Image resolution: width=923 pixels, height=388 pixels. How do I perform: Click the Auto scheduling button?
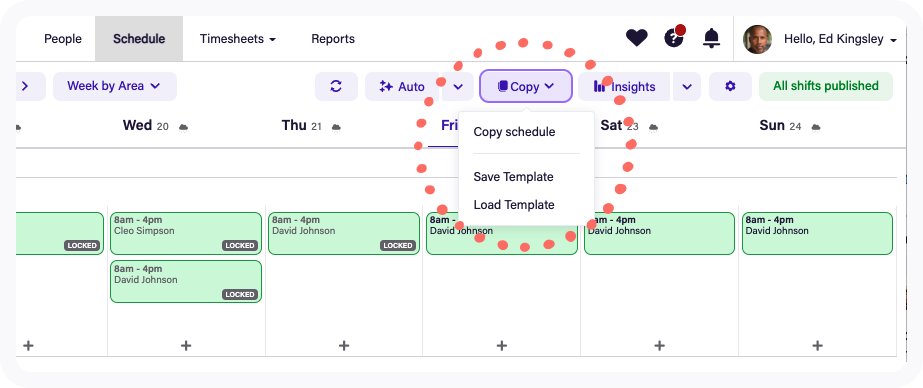402,87
